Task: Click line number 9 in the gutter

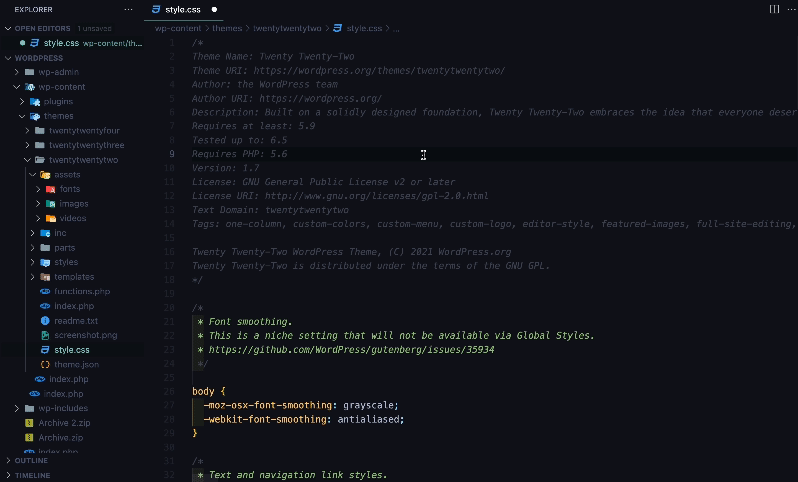Action: tap(172, 154)
